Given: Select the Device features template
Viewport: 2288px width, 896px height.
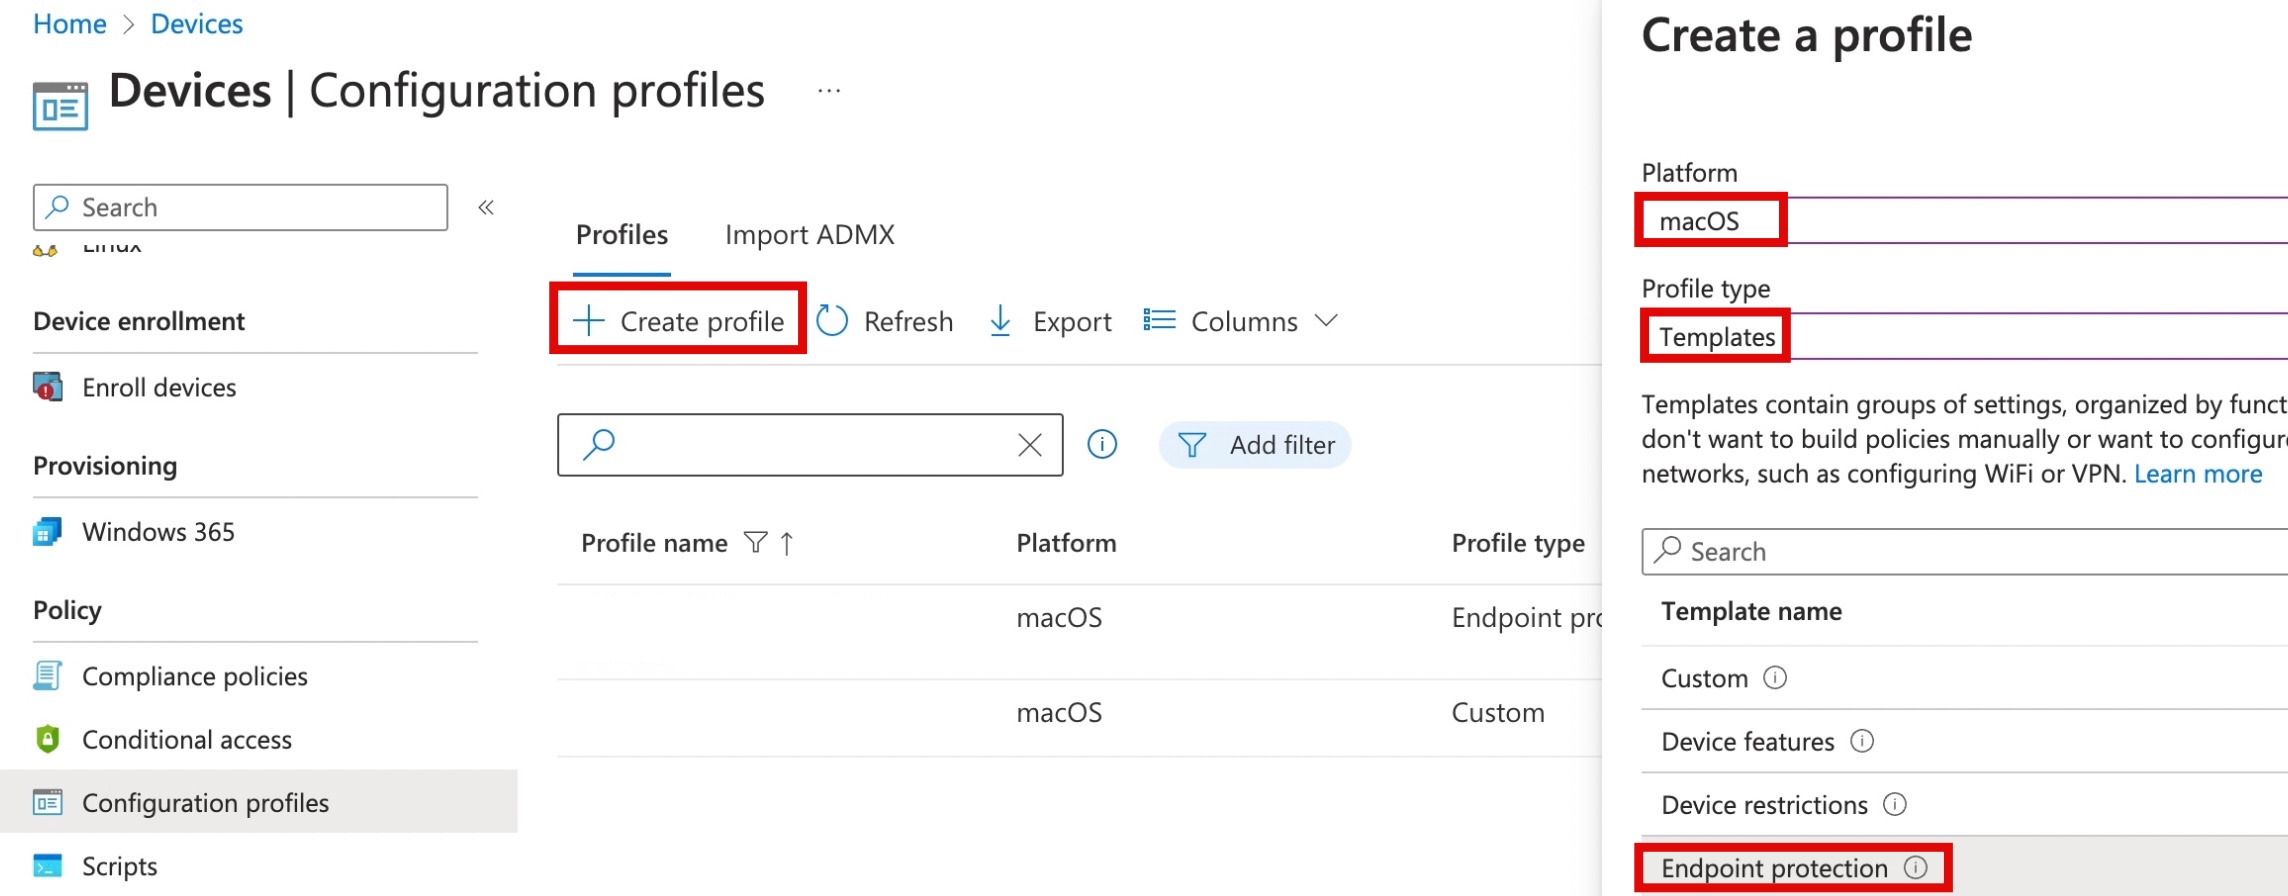Looking at the screenshot, I should [1747, 741].
